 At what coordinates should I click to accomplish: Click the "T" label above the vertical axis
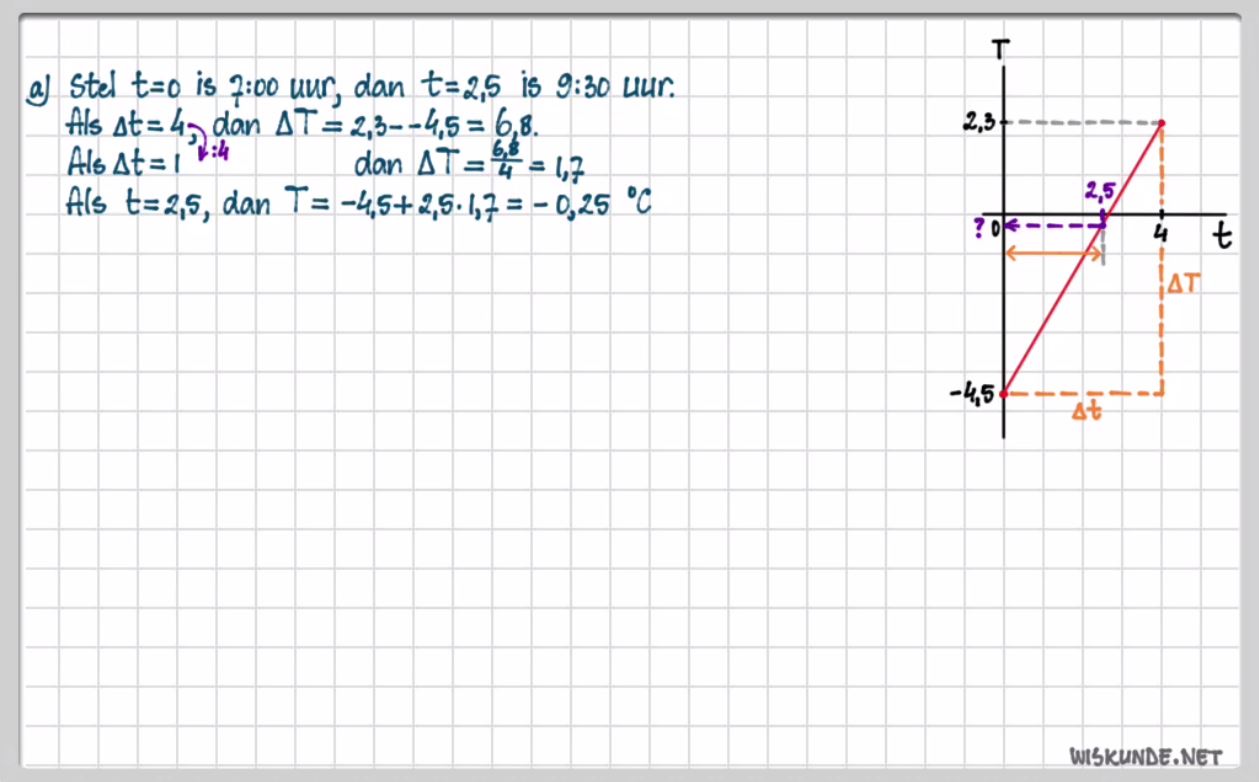click(x=1001, y=48)
